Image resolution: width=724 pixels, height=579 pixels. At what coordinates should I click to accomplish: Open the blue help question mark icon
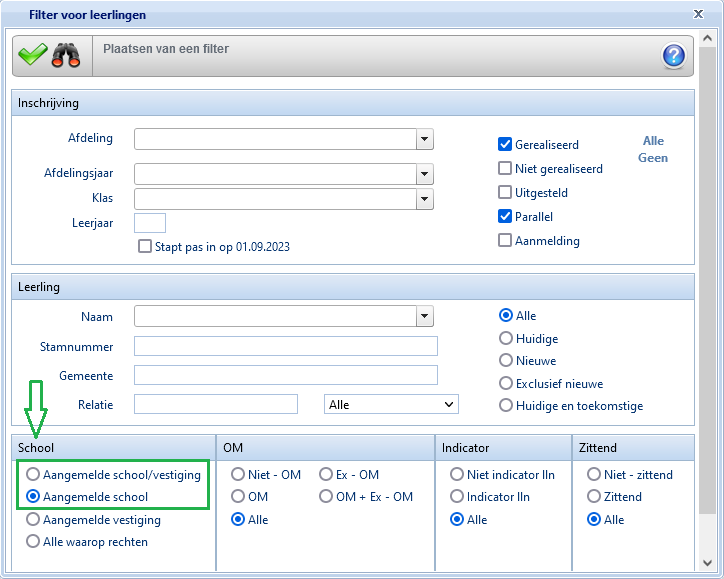[x=674, y=56]
